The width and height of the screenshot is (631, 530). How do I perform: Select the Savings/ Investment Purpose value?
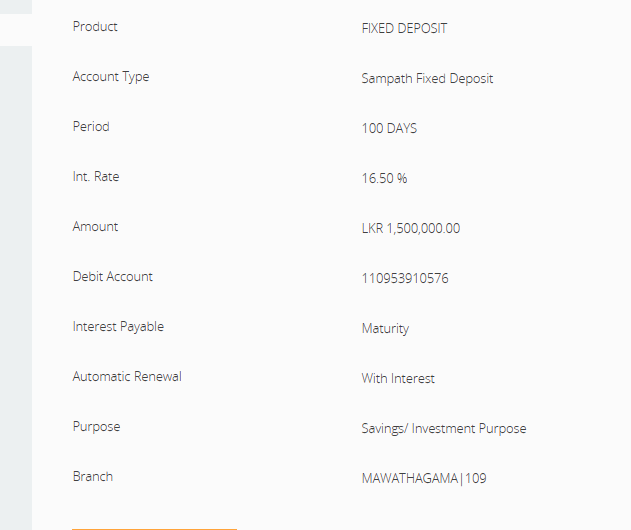[x=443, y=429]
